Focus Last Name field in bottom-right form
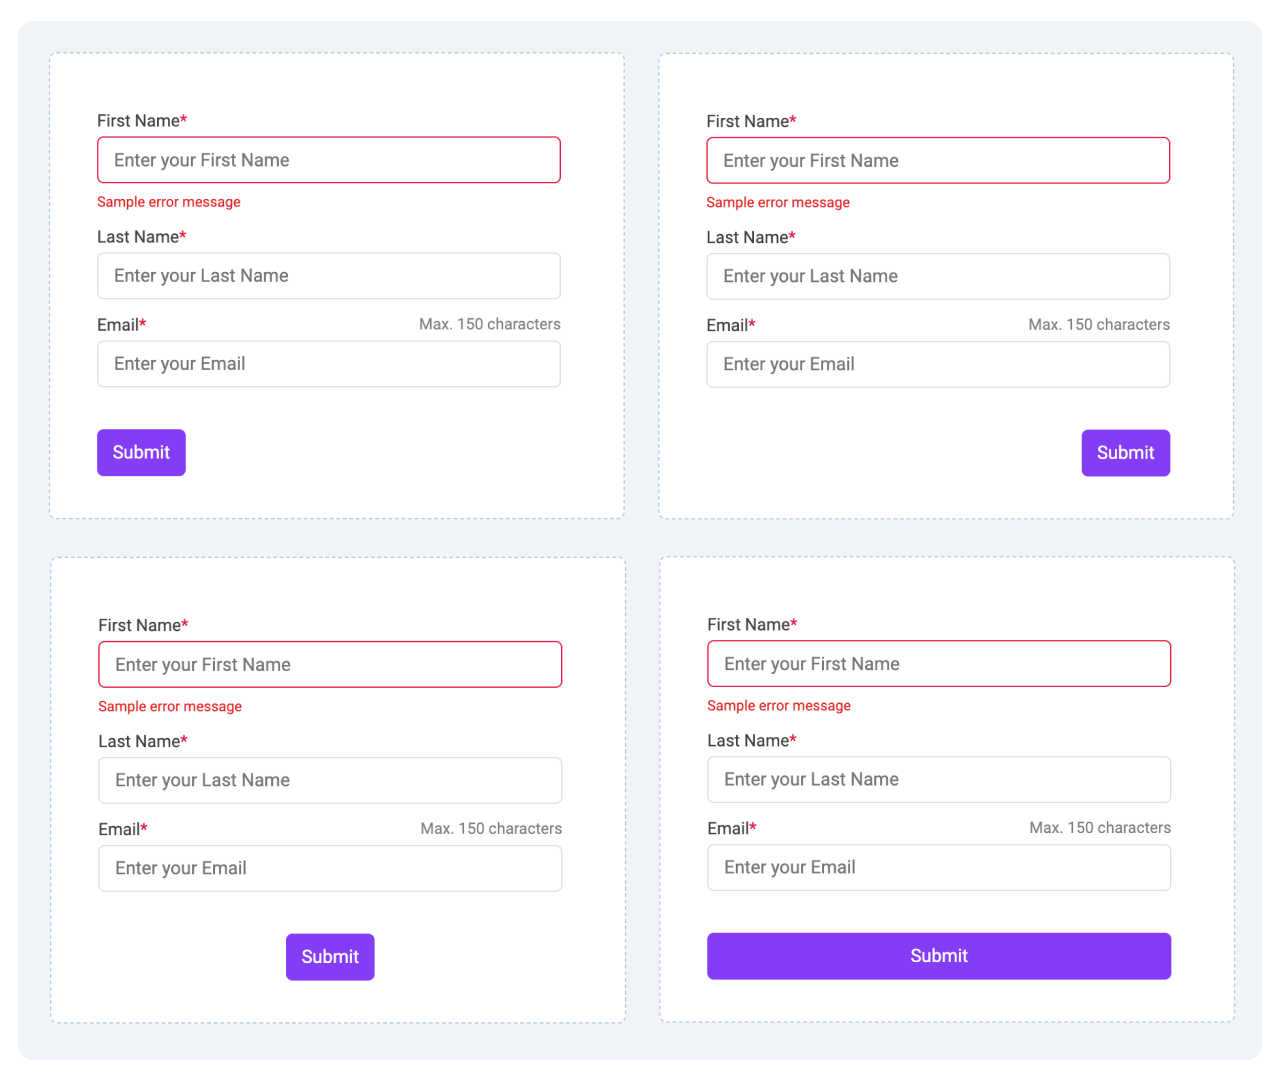The width and height of the screenshot is (1280, 1080). [938, 780]
